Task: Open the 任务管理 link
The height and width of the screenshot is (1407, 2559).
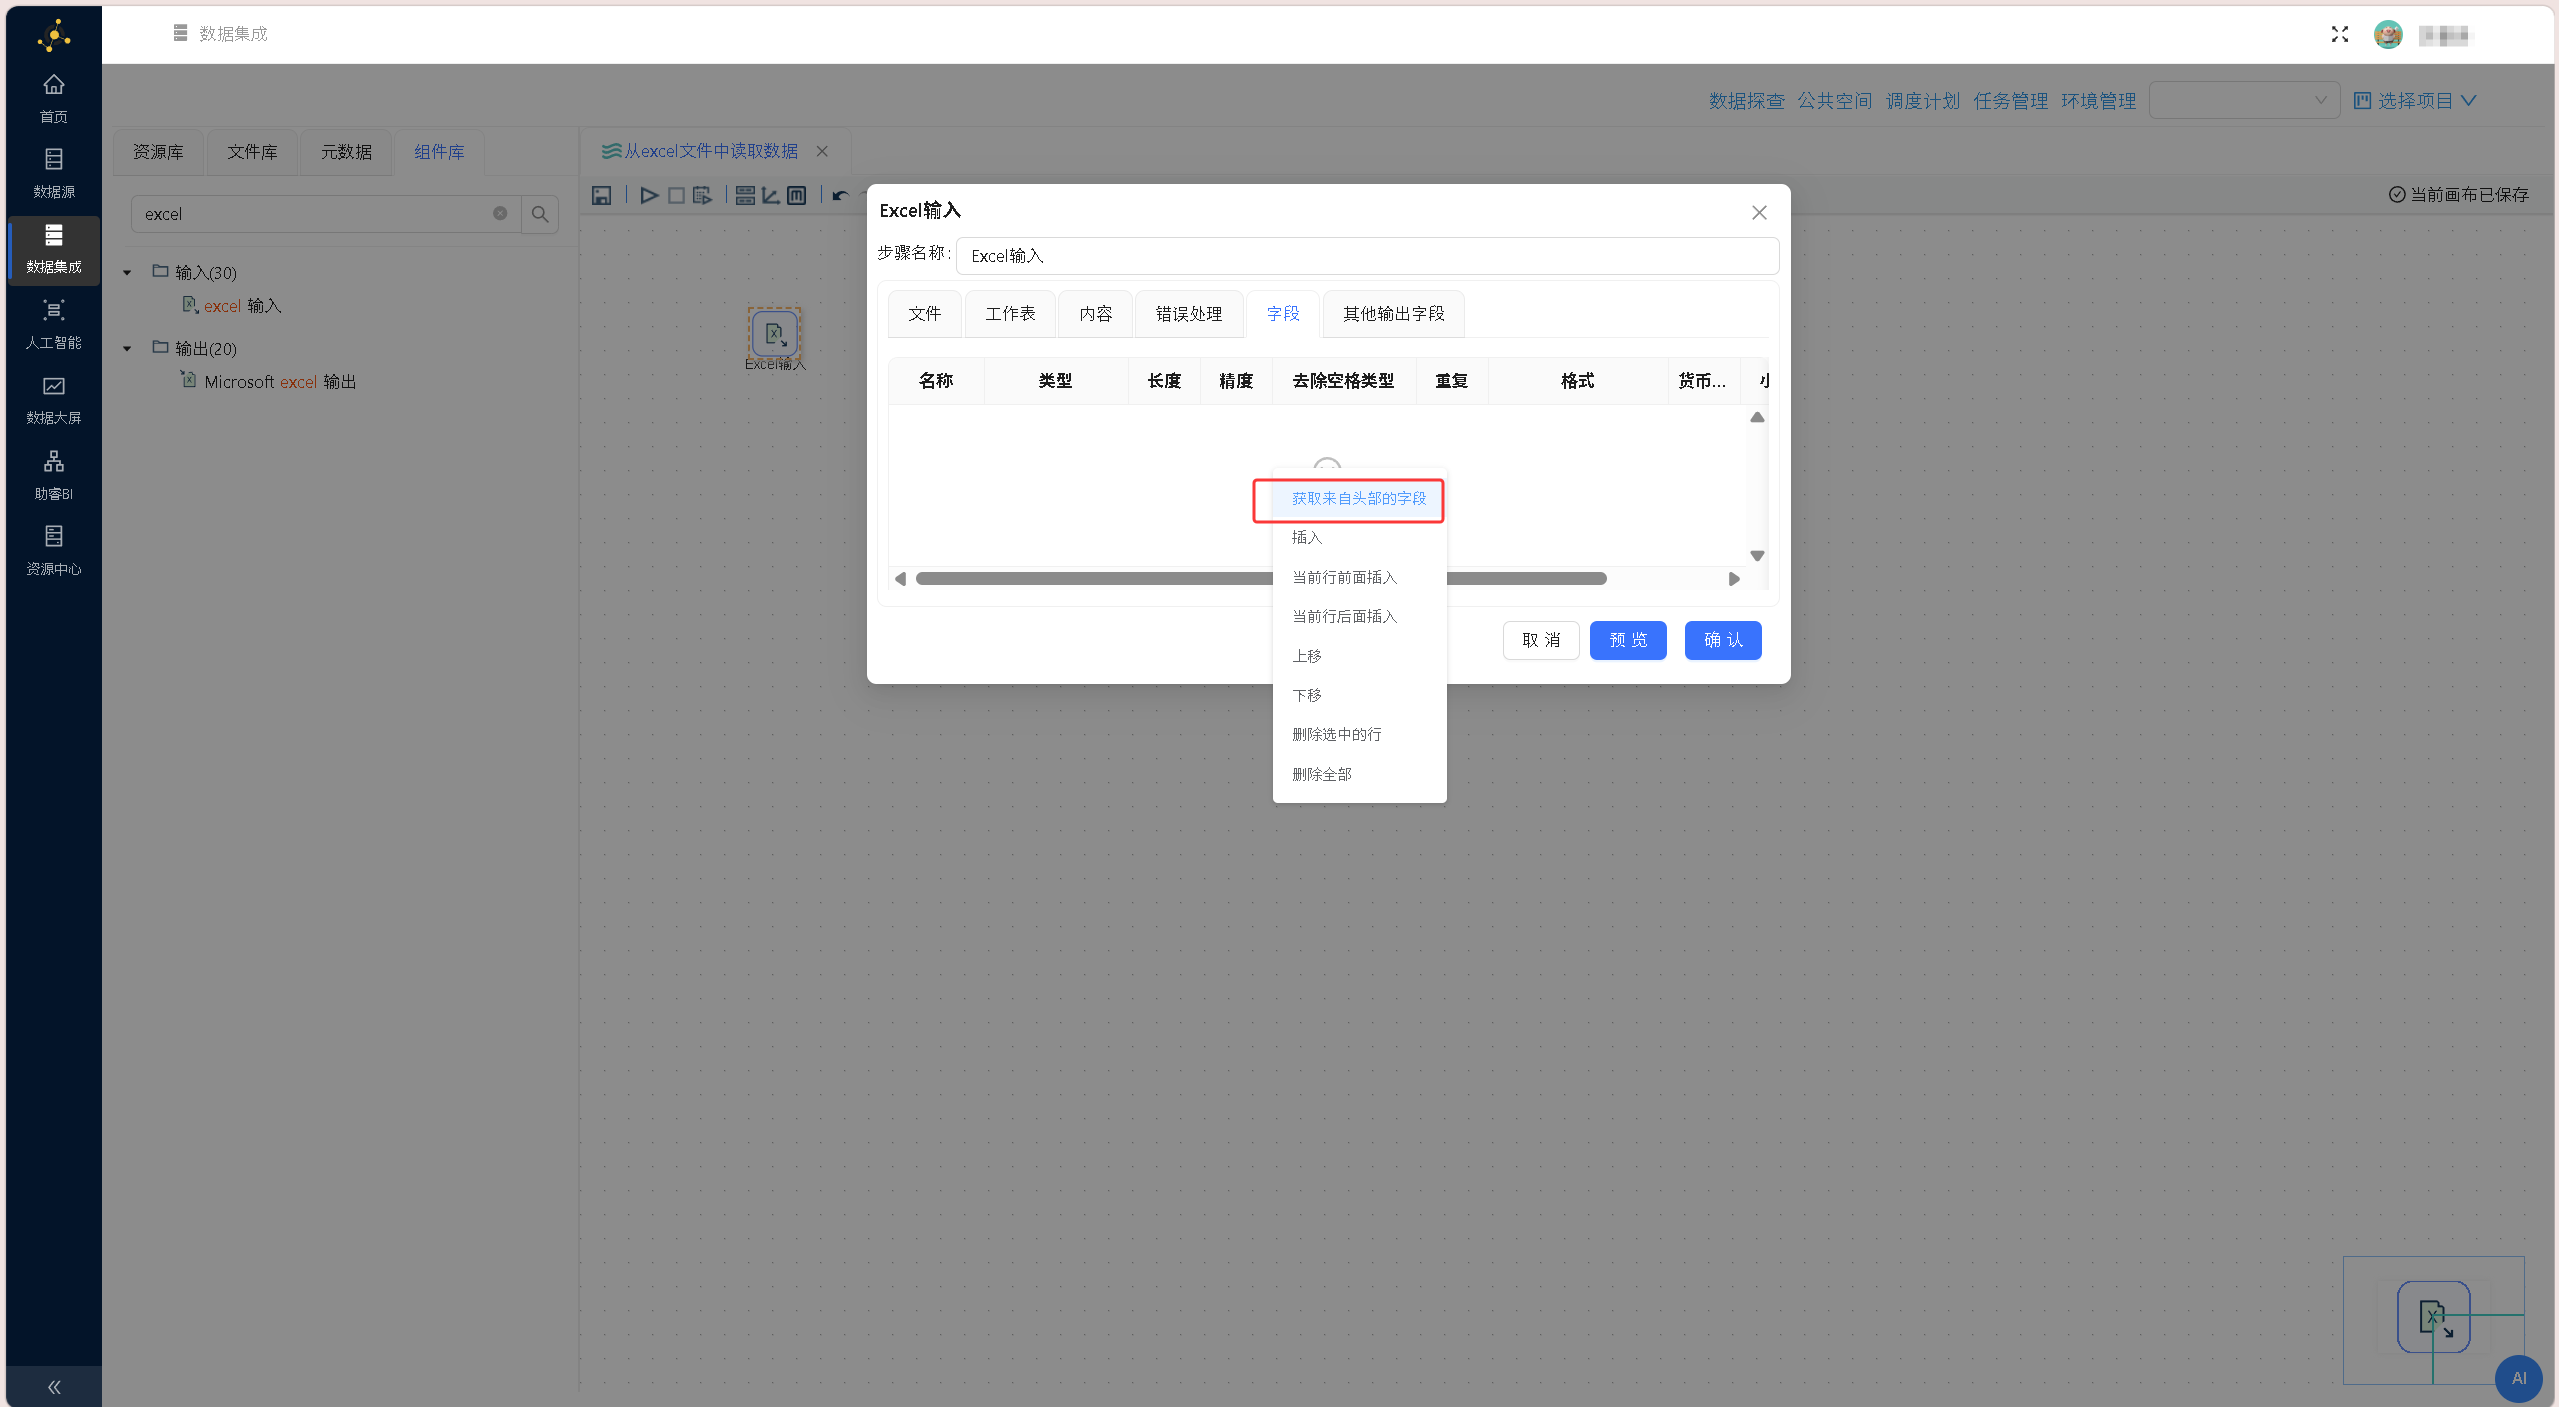Action: (x=2011, y=101)
